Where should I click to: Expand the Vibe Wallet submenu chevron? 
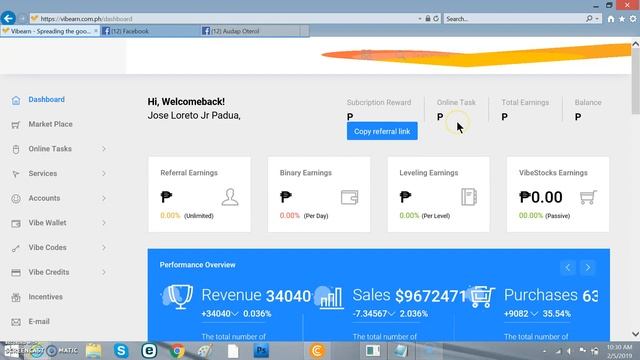104,223
